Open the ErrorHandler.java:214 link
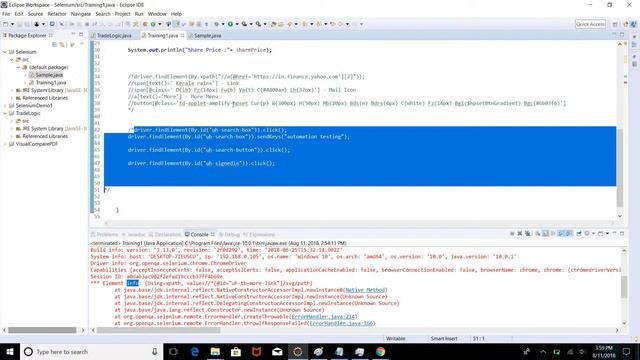640x360 pixels. tap(324, 316)
